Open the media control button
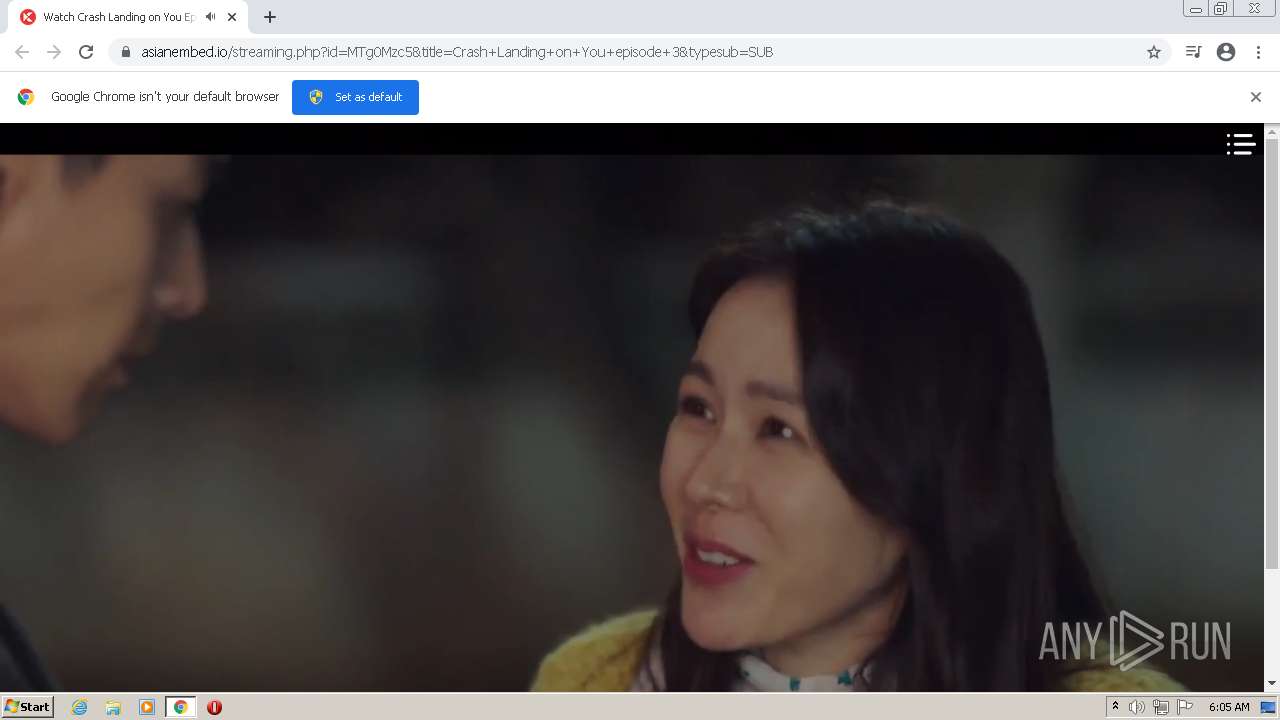 click(x=1193, y=52)
